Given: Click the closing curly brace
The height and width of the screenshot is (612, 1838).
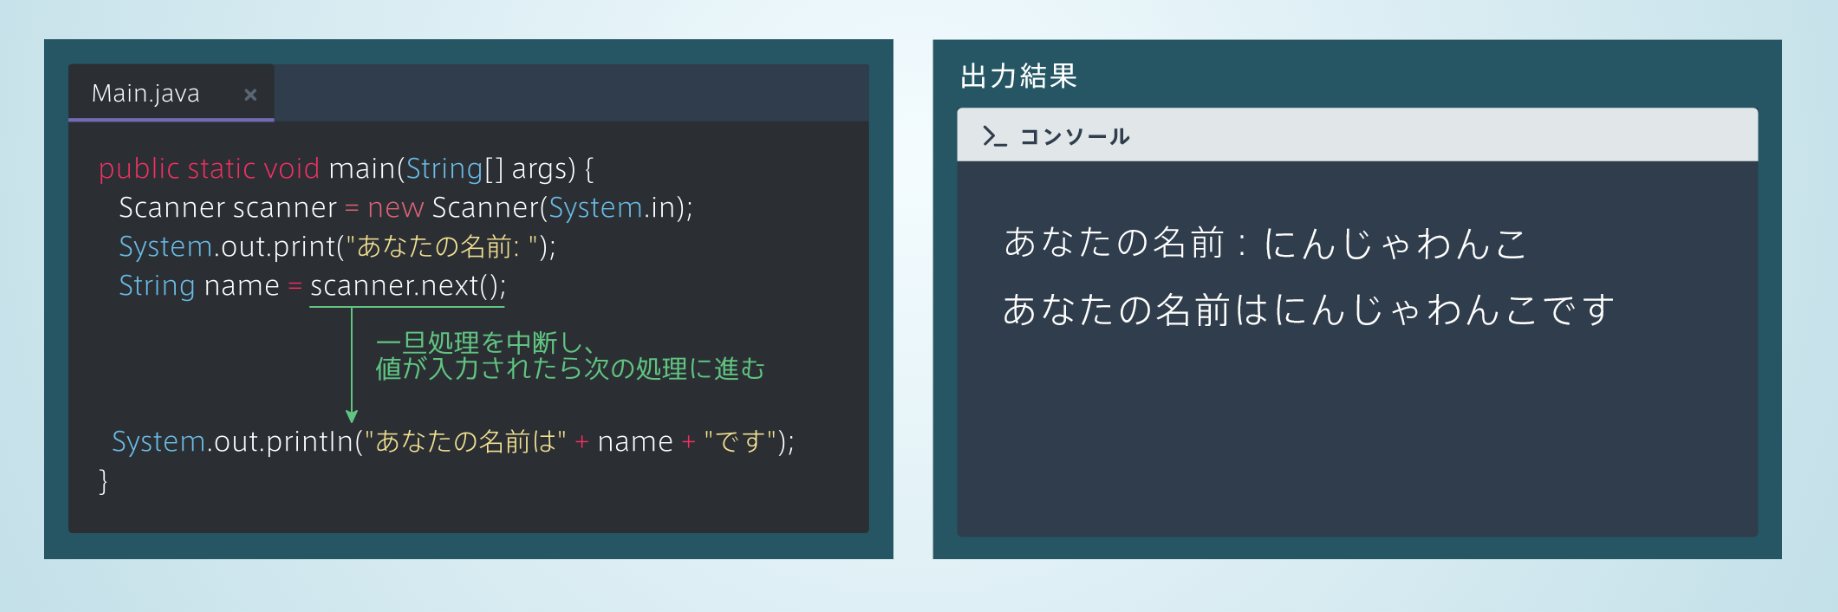Looking at the screenshot, I should click(103, 481).
